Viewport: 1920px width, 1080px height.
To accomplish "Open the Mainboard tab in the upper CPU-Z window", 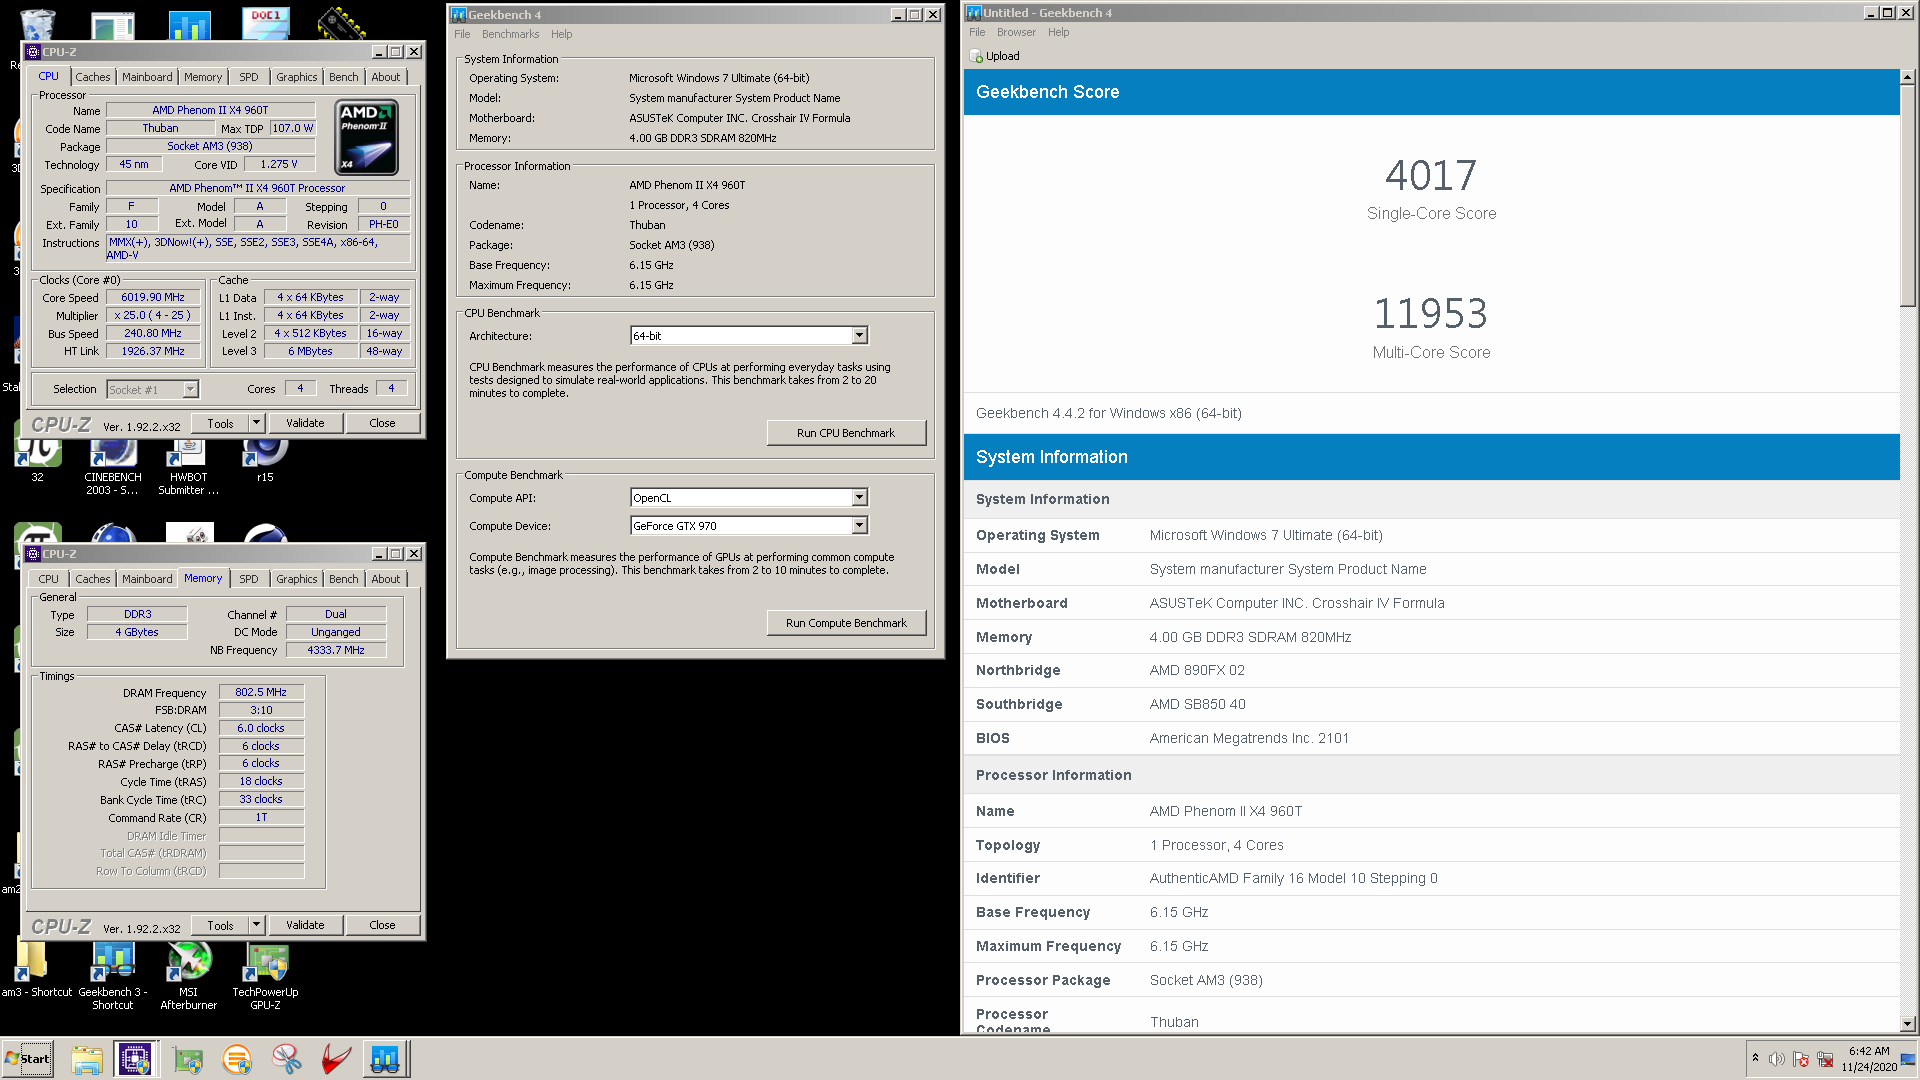I will pyautogui.click(x=147, y=77).
